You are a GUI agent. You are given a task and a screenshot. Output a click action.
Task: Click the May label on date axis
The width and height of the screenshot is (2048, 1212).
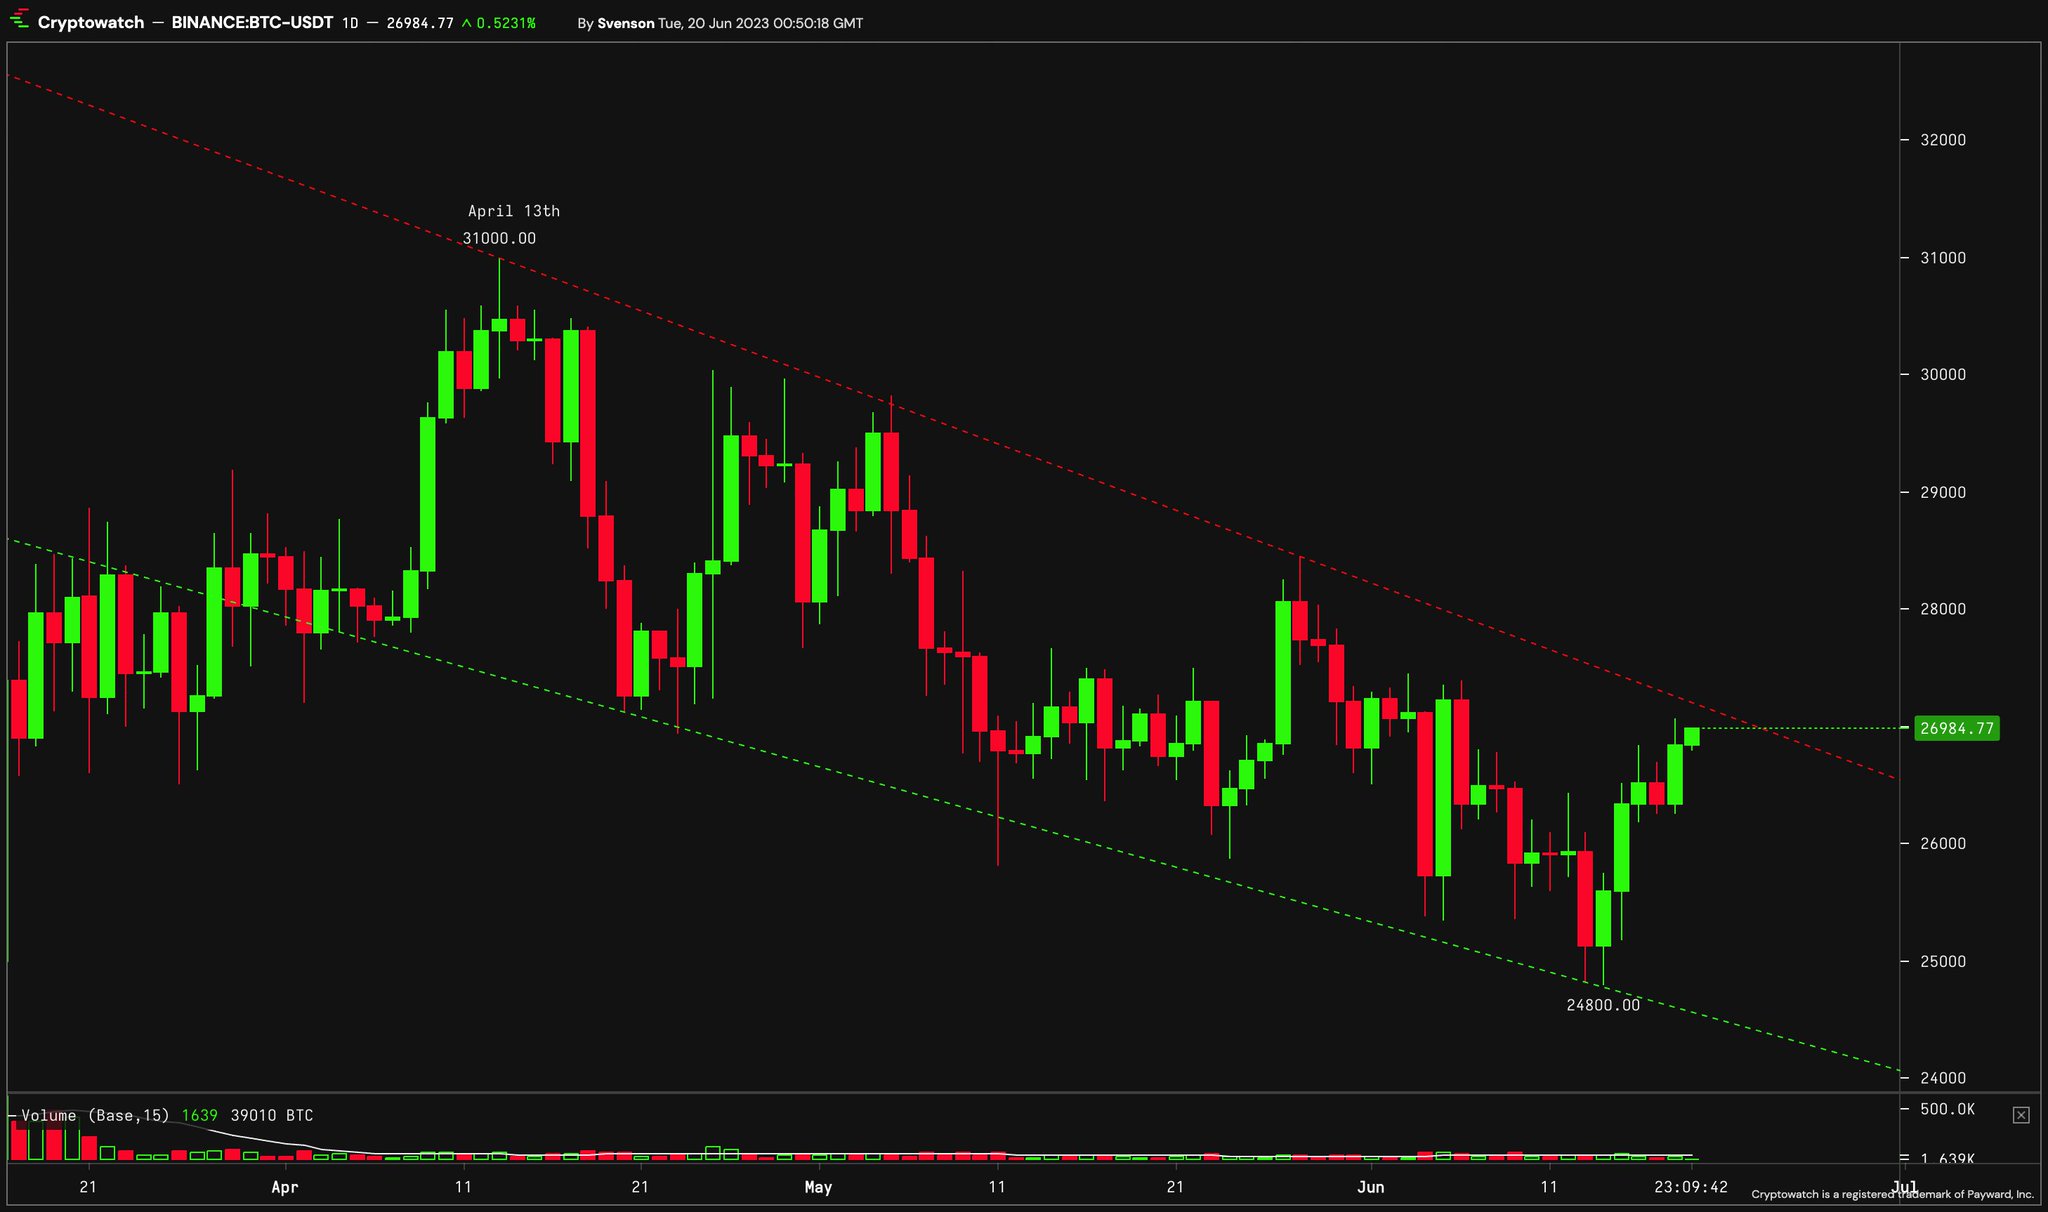[x=818, y=1187]
